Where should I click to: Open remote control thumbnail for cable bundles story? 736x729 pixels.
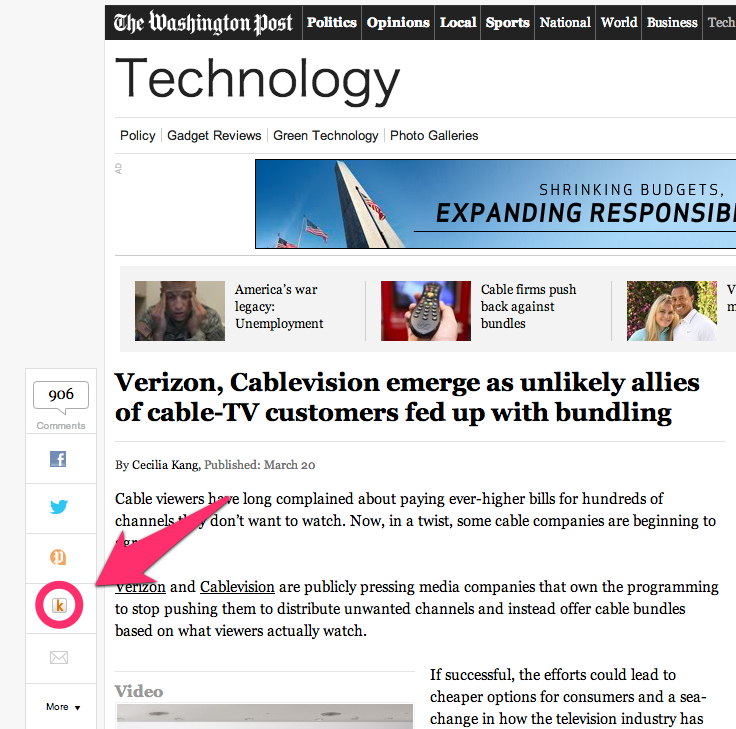pyautogui.click(x=426, y=311)
